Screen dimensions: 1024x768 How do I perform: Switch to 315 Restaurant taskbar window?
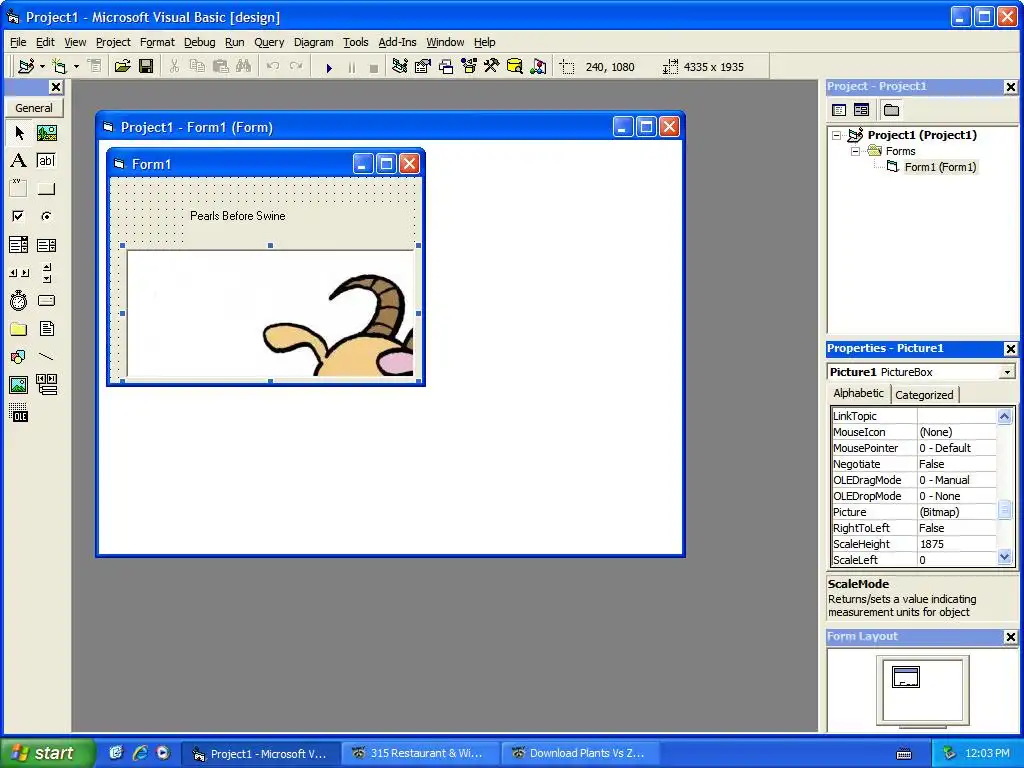point(420,753)
